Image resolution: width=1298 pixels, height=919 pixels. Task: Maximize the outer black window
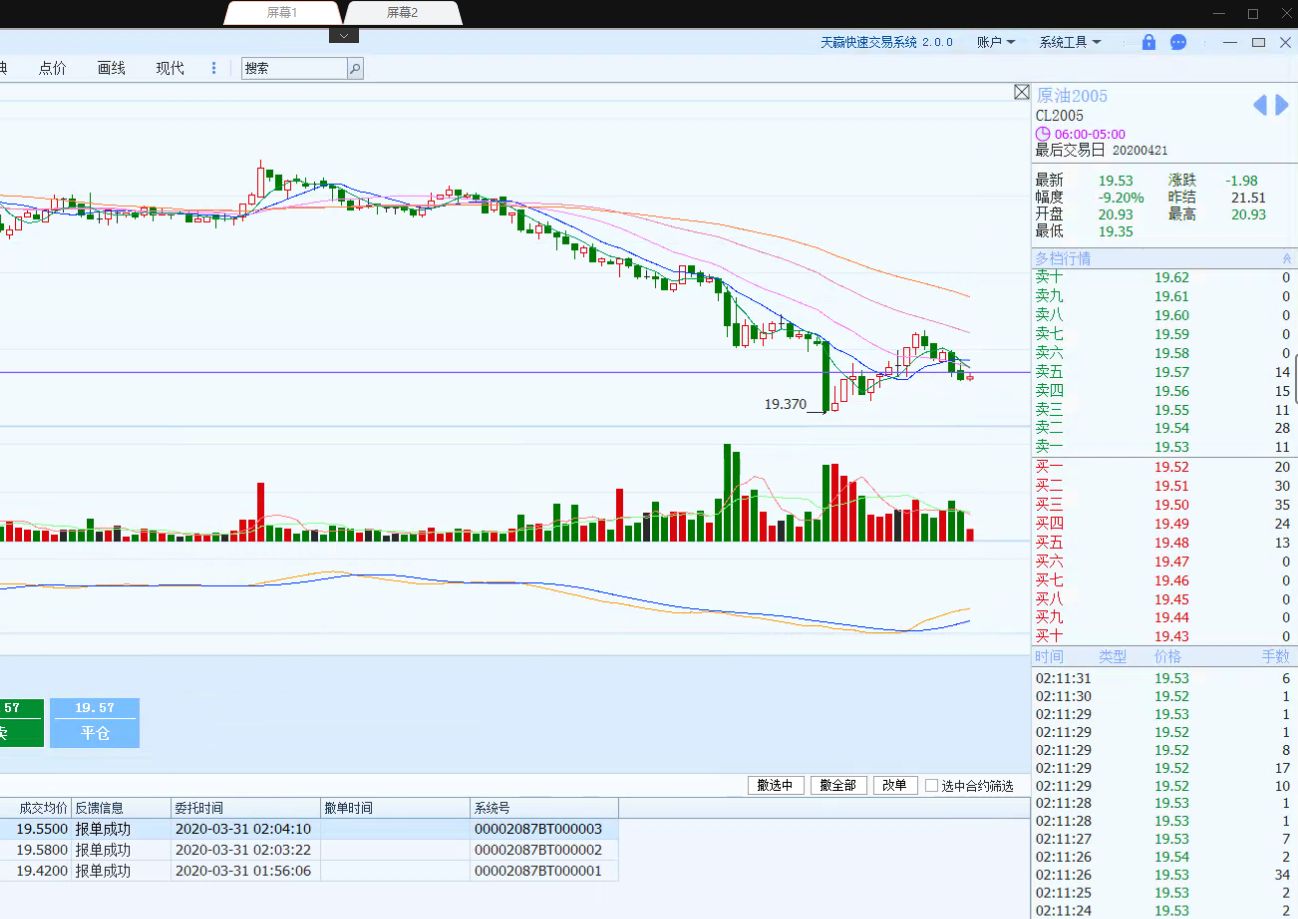click(1252, 13)
